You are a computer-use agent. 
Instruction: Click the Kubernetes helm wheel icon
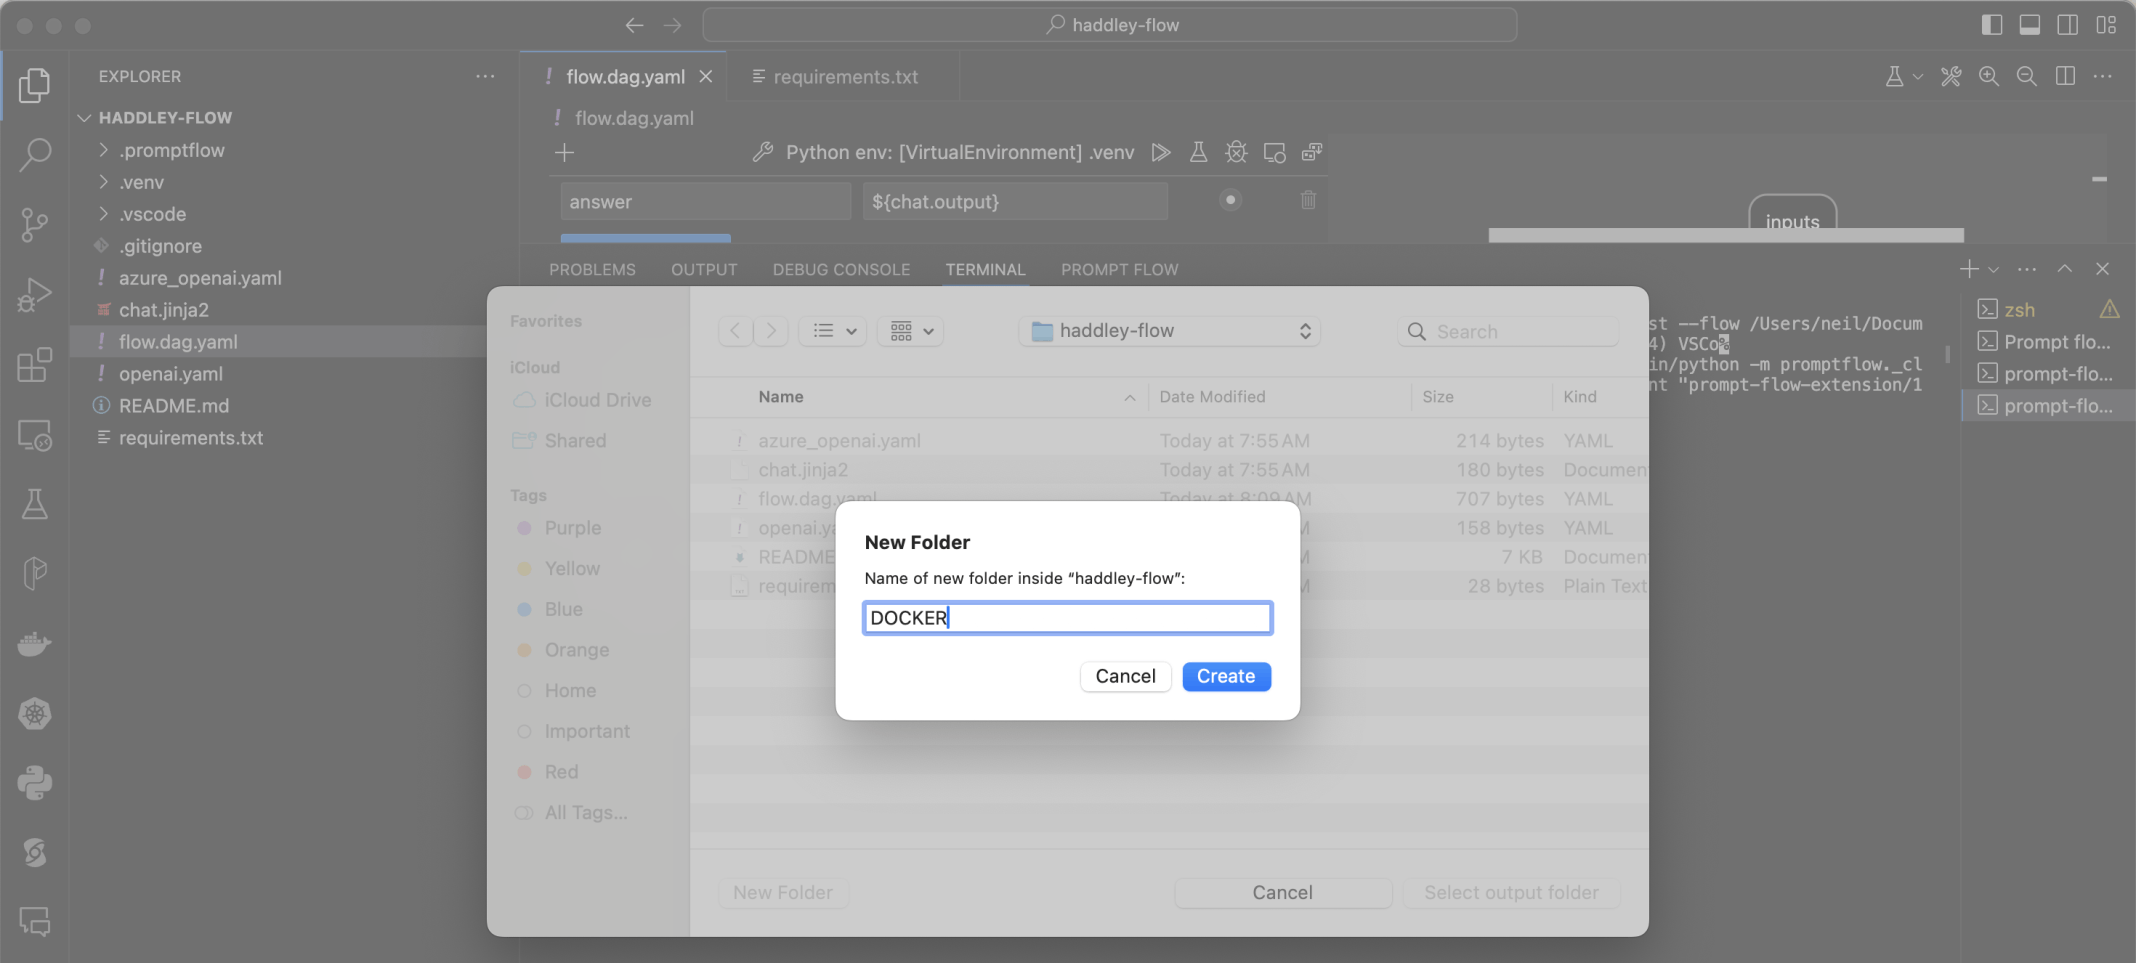(x=35, y=714)
